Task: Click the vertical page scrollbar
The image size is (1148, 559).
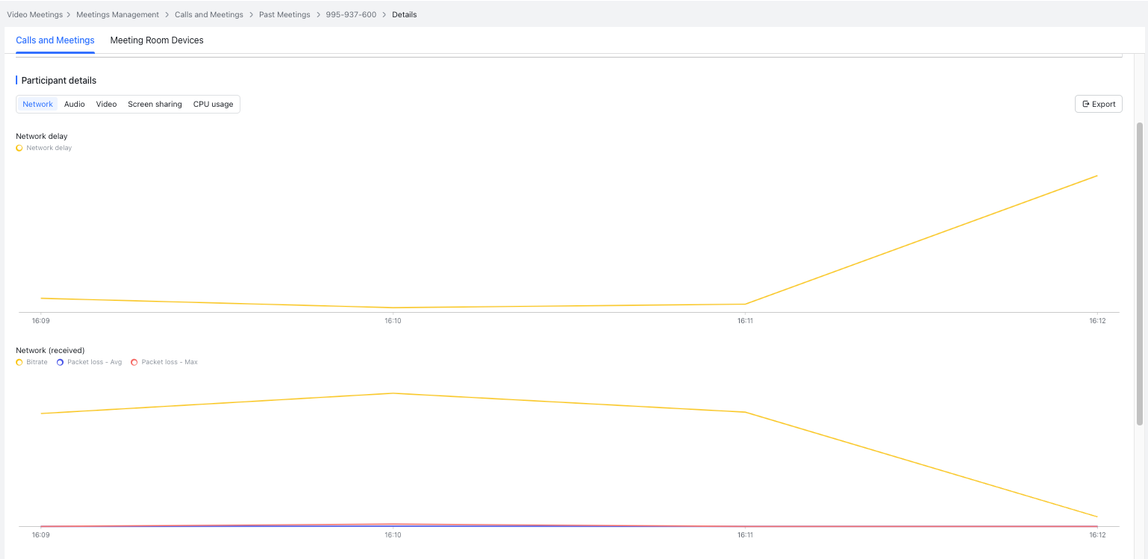Action: click(1139, 273)
